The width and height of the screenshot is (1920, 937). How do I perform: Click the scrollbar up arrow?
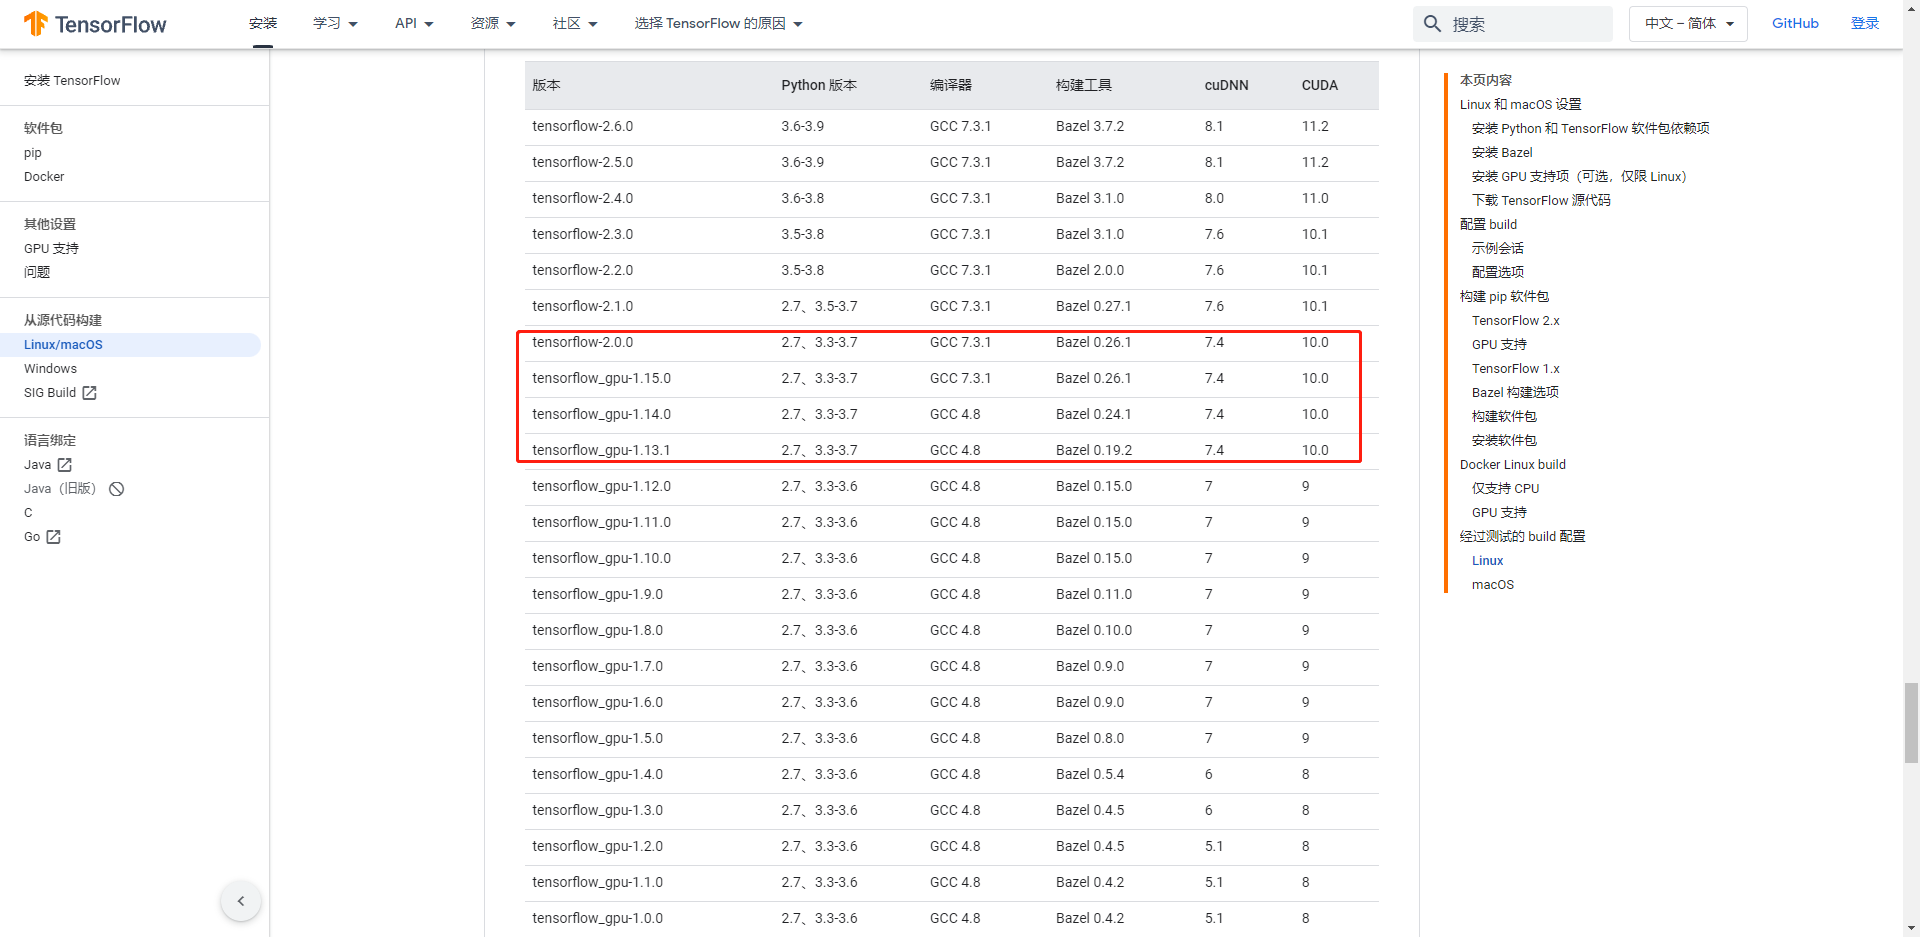[x=1911, y=8]
